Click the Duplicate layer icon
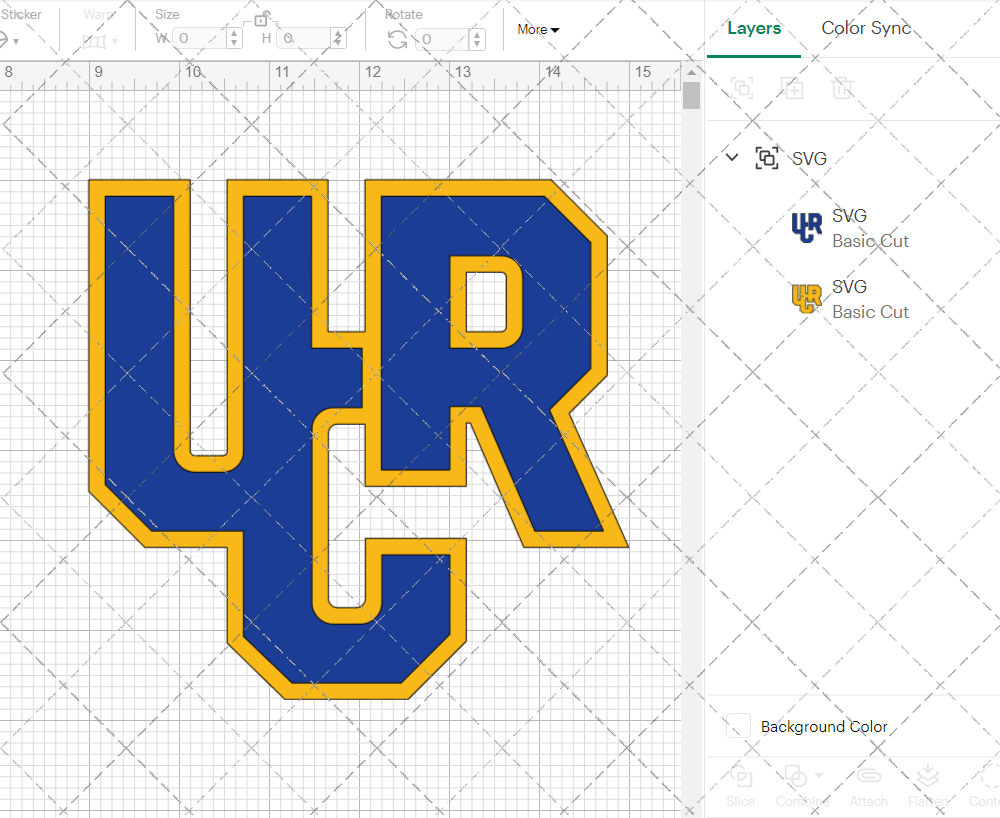 pyautogui.click(x=792, y=88)
